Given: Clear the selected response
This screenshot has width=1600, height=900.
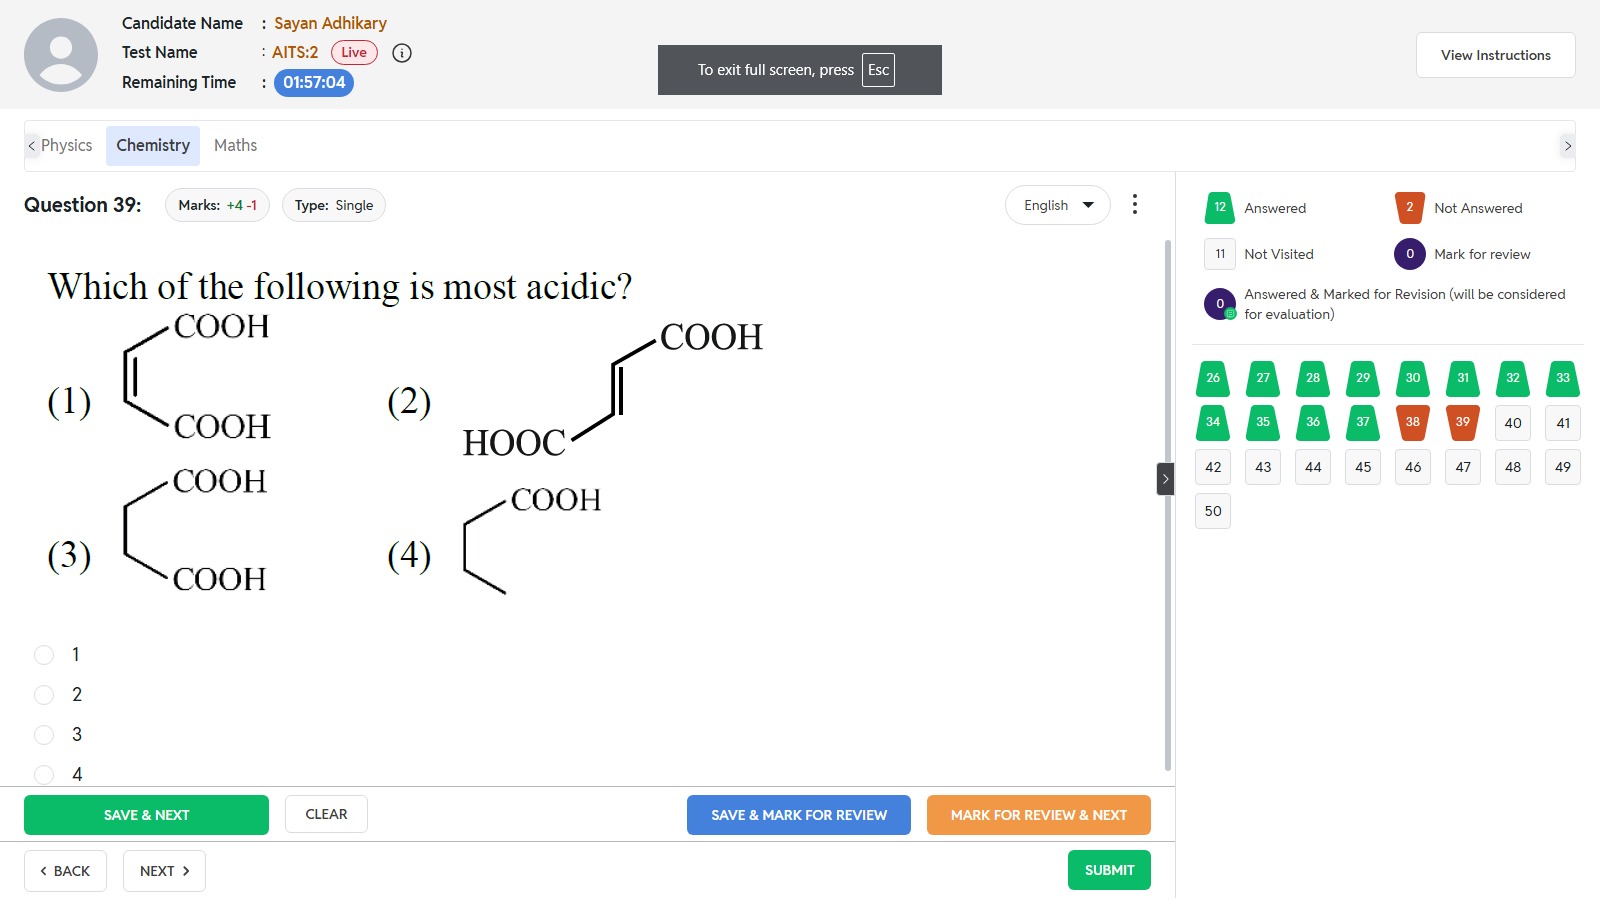Looking at the screenshot, I should pos(326,814).
